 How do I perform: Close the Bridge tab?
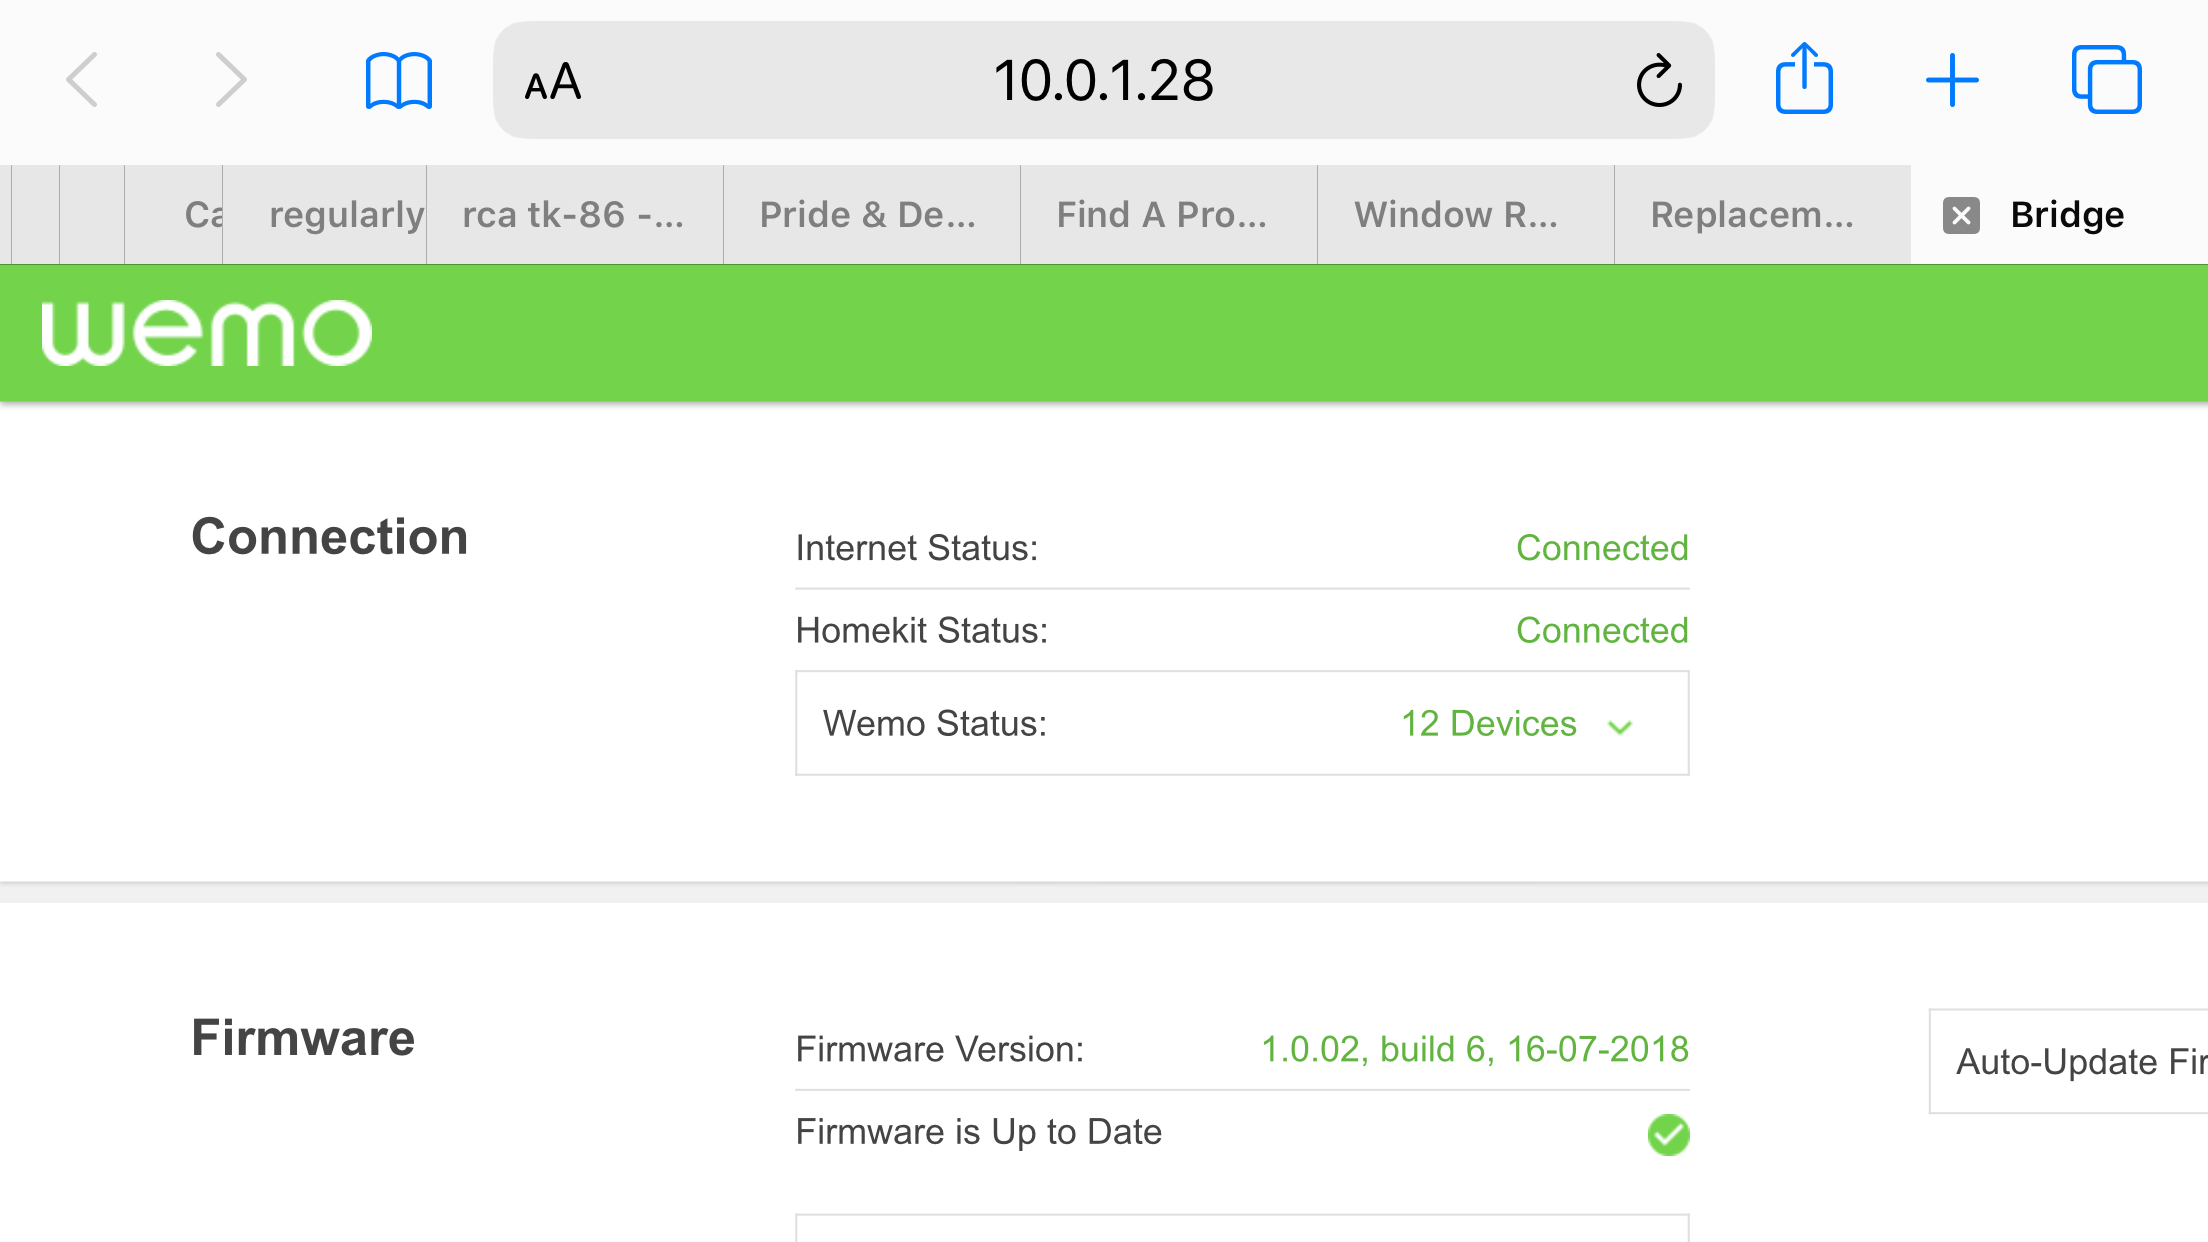pyautogui.click(x=1961, y=215)
